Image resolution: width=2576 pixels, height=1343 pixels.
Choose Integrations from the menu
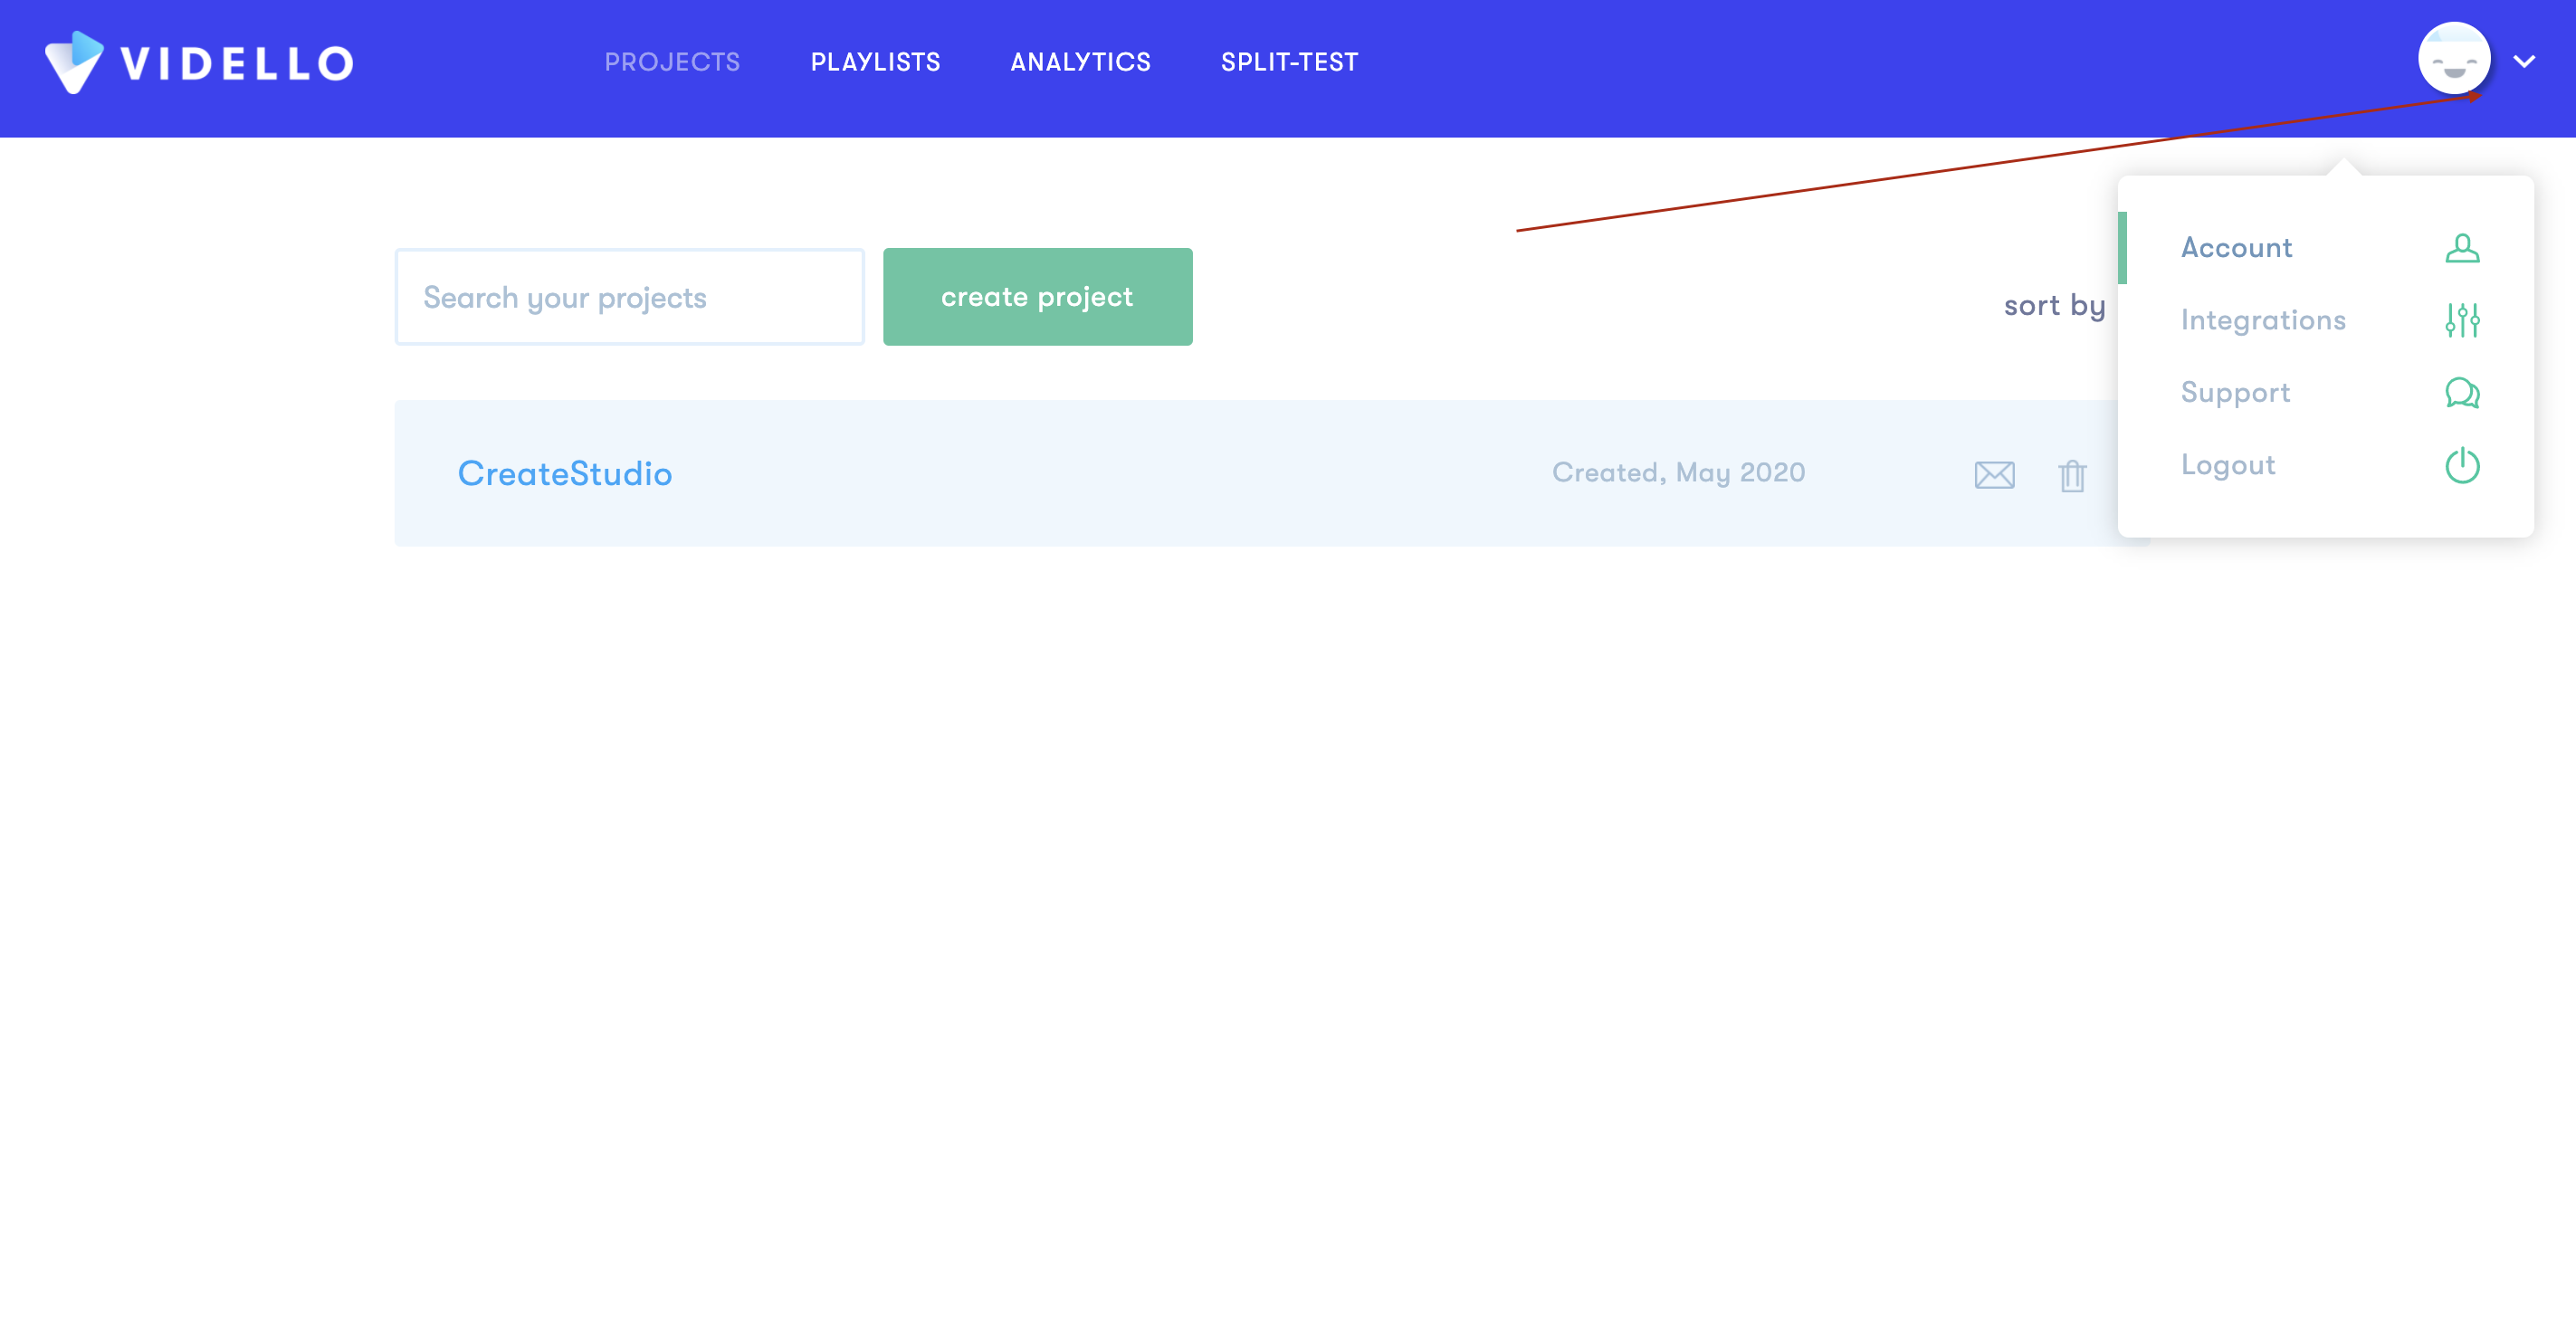[2263, 320]
